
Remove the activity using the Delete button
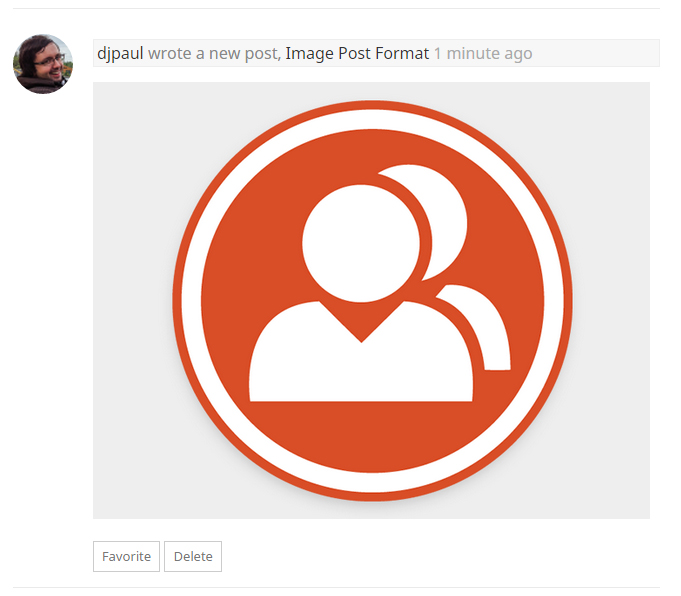point(193,556)
